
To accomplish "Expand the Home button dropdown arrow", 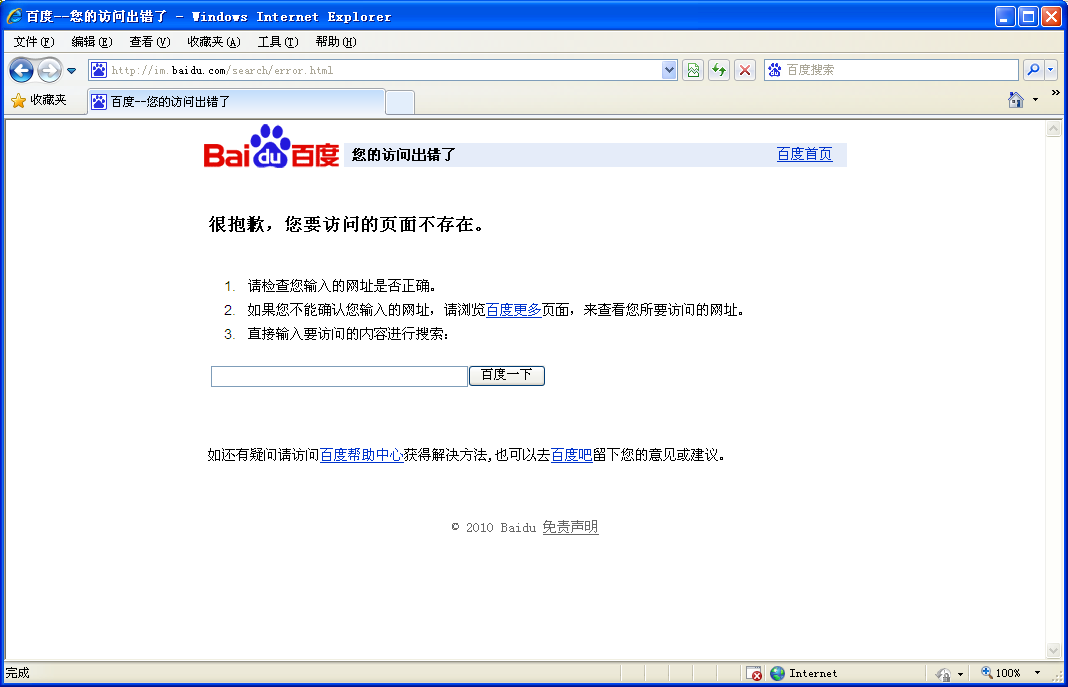I will 1035,100.
